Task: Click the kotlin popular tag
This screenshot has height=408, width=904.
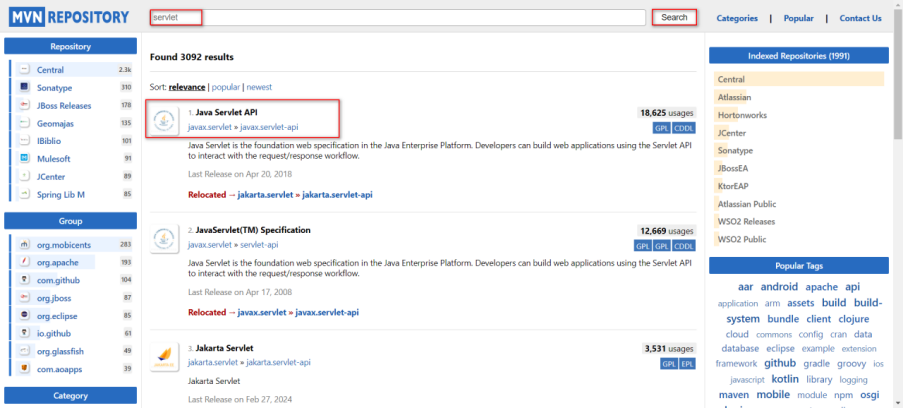Action: 785,379
